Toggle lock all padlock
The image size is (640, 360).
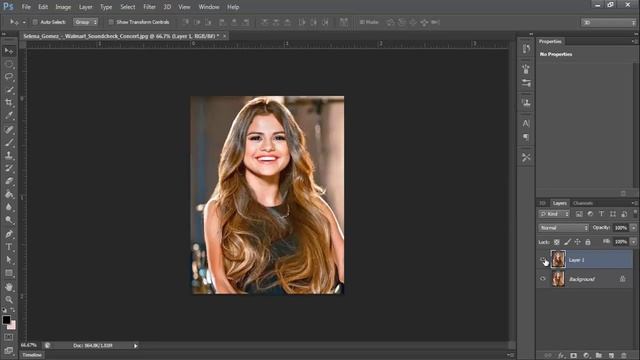(588, 242)
